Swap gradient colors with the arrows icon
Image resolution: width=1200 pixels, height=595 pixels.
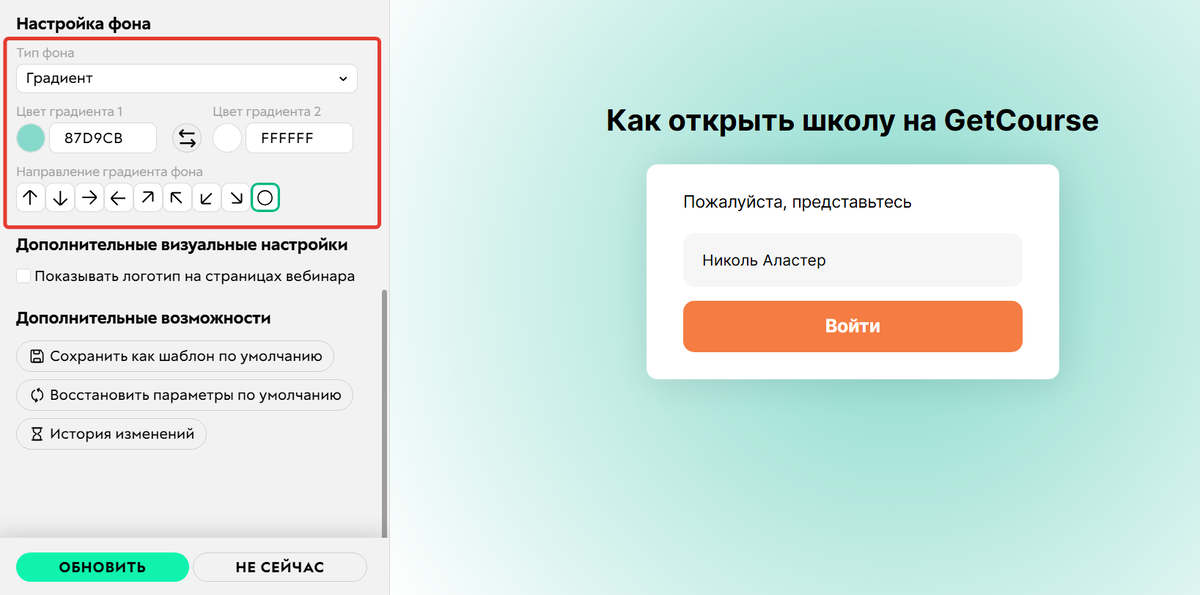pos(187,138)
